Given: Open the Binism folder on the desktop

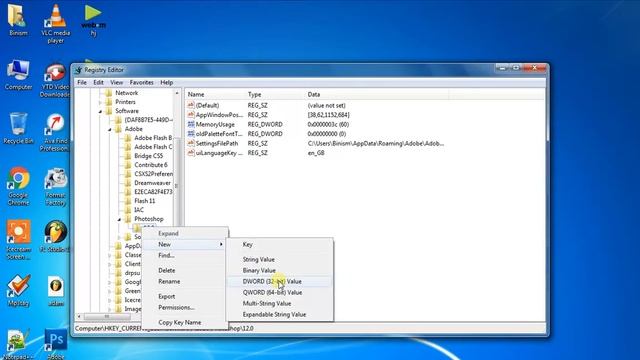Looking at the screenshot, I should [x=18, y=19].
